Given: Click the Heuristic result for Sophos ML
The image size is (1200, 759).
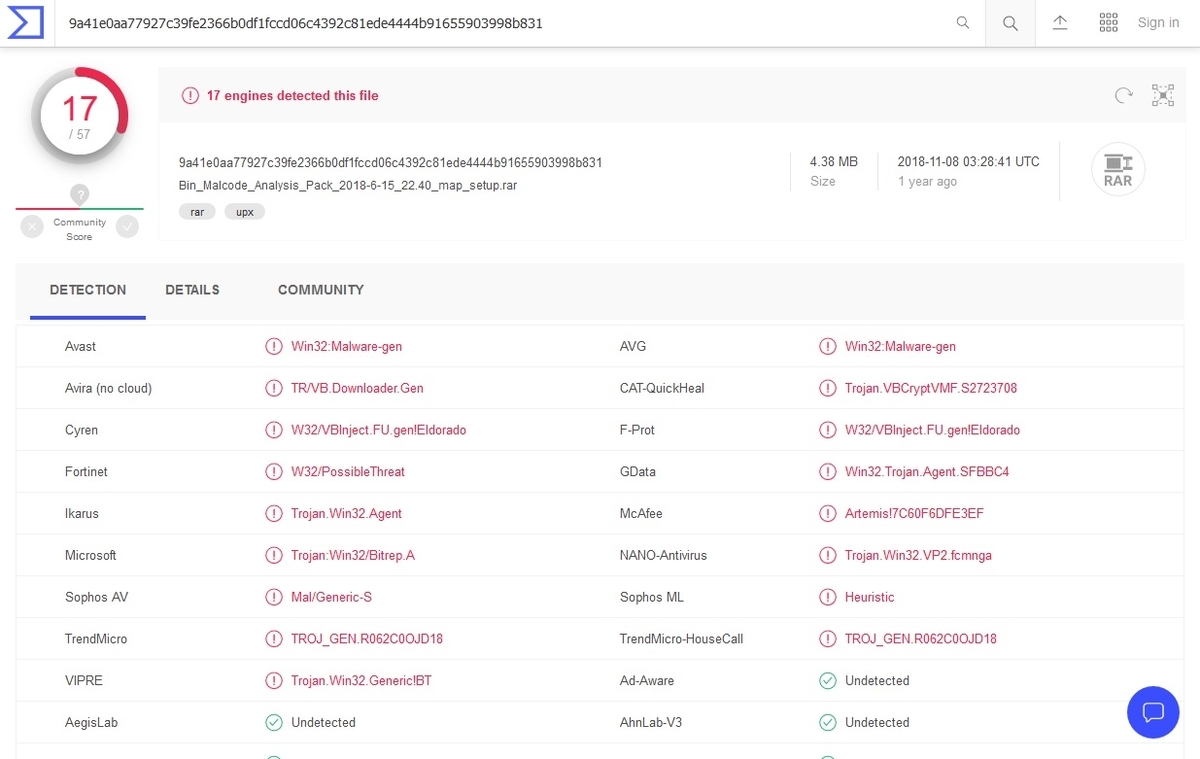Looking at the screenshot, I should click(870, 598).
